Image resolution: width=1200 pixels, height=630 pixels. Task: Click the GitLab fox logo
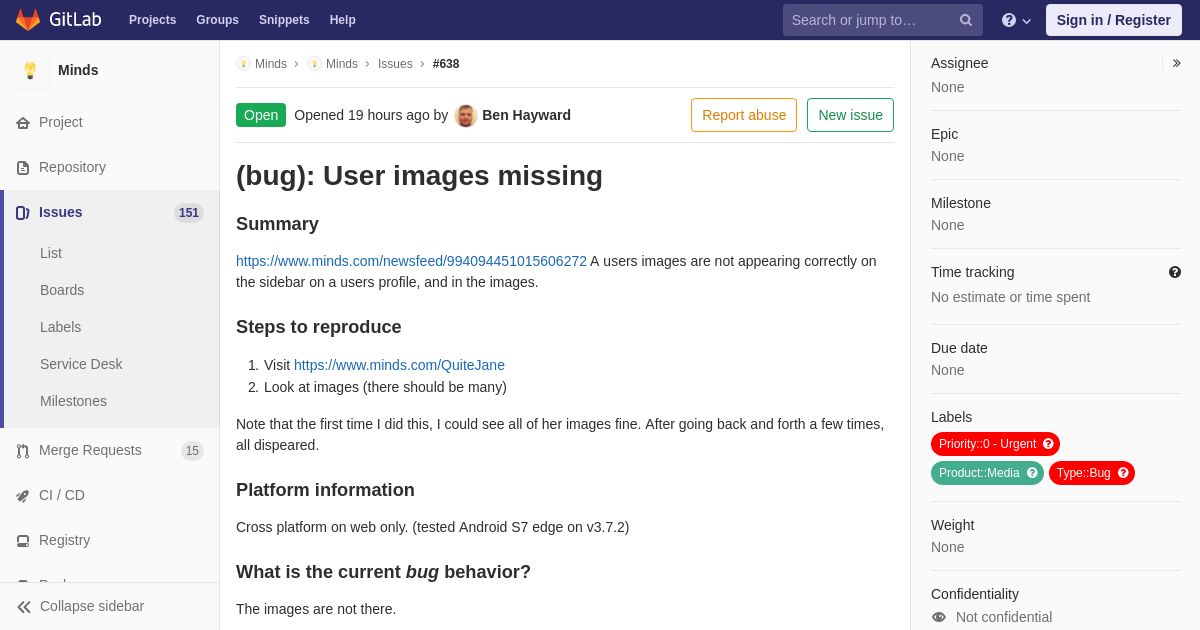(28, 20)
